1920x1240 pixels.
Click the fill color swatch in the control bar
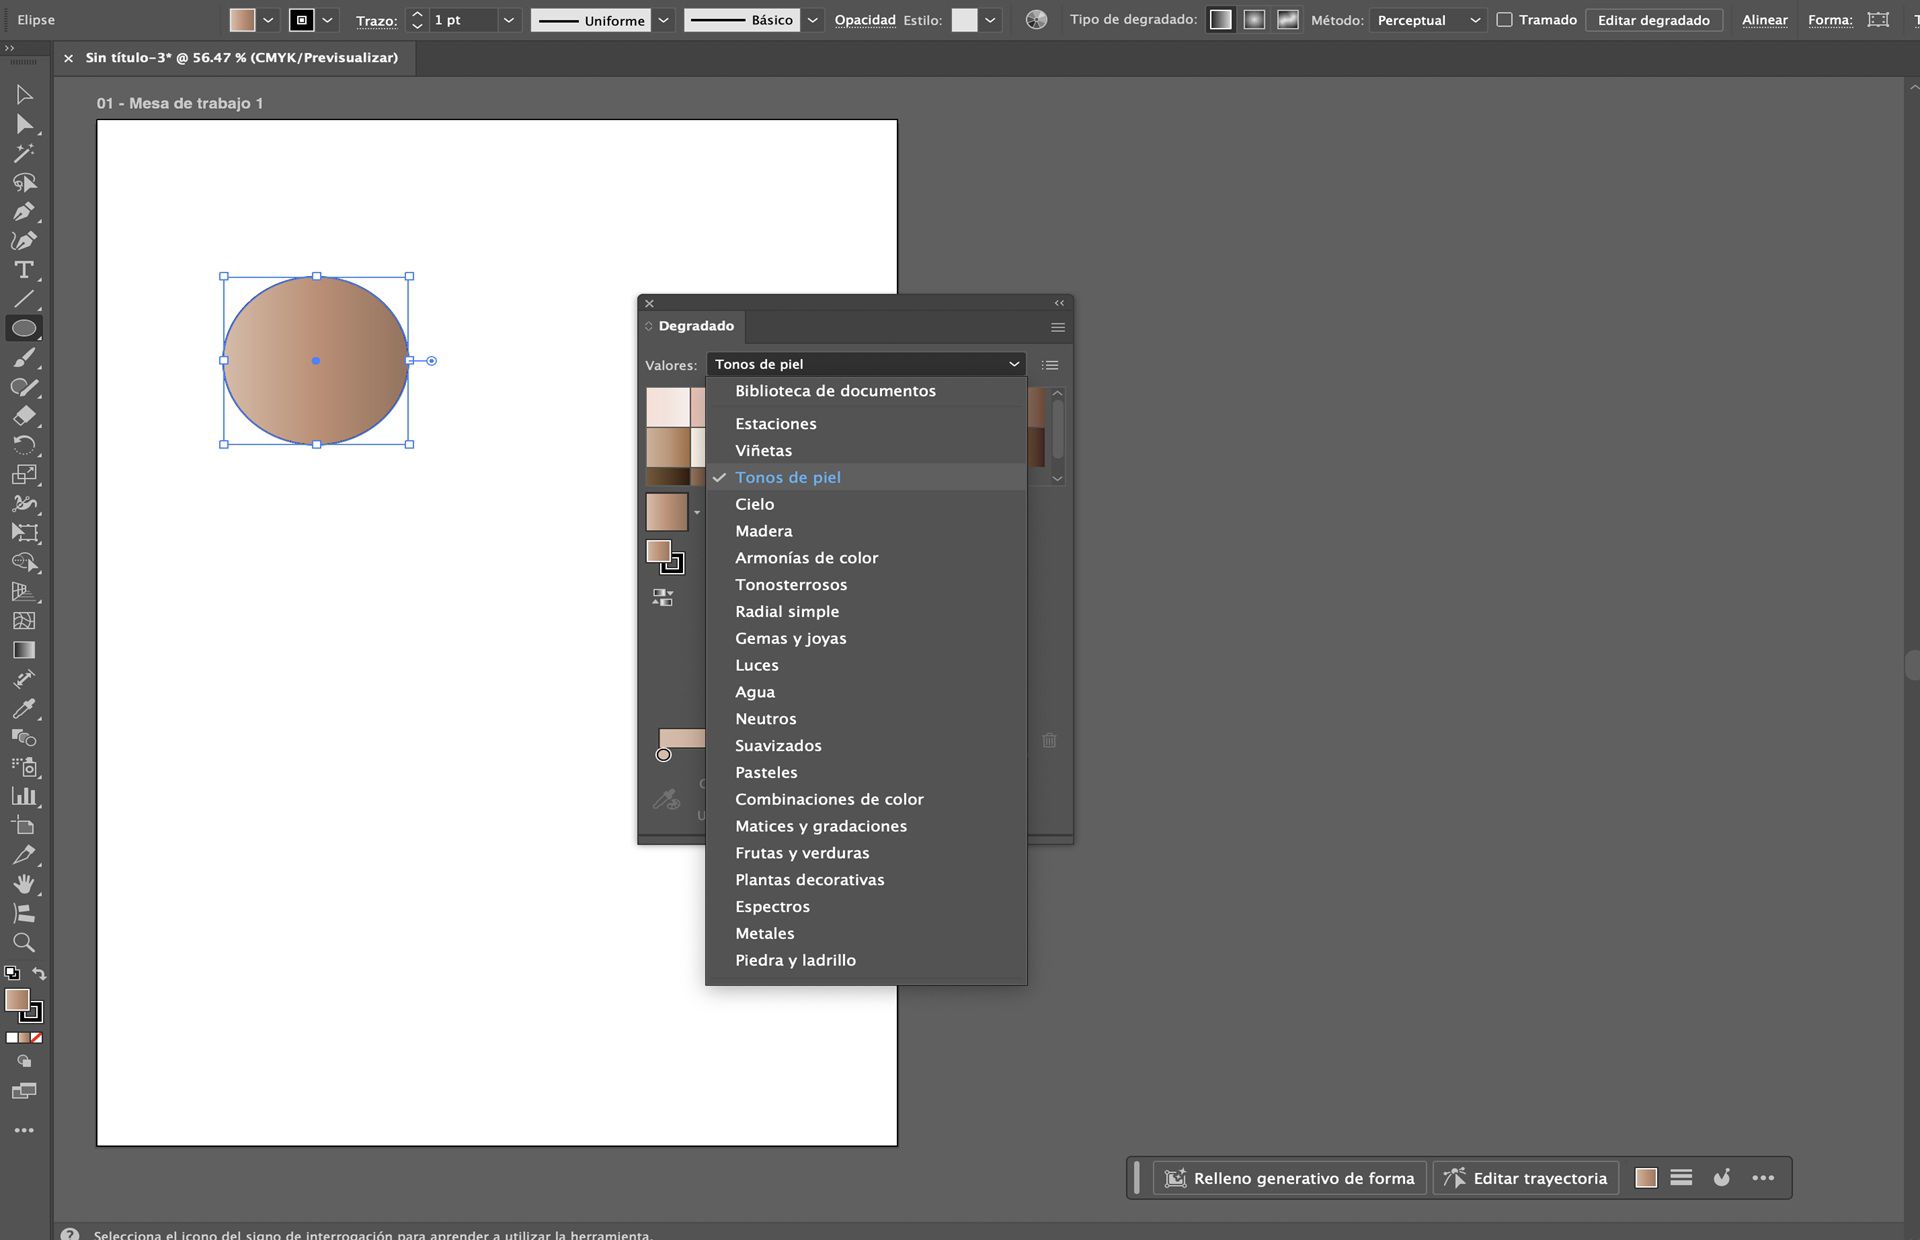(243, 19)
